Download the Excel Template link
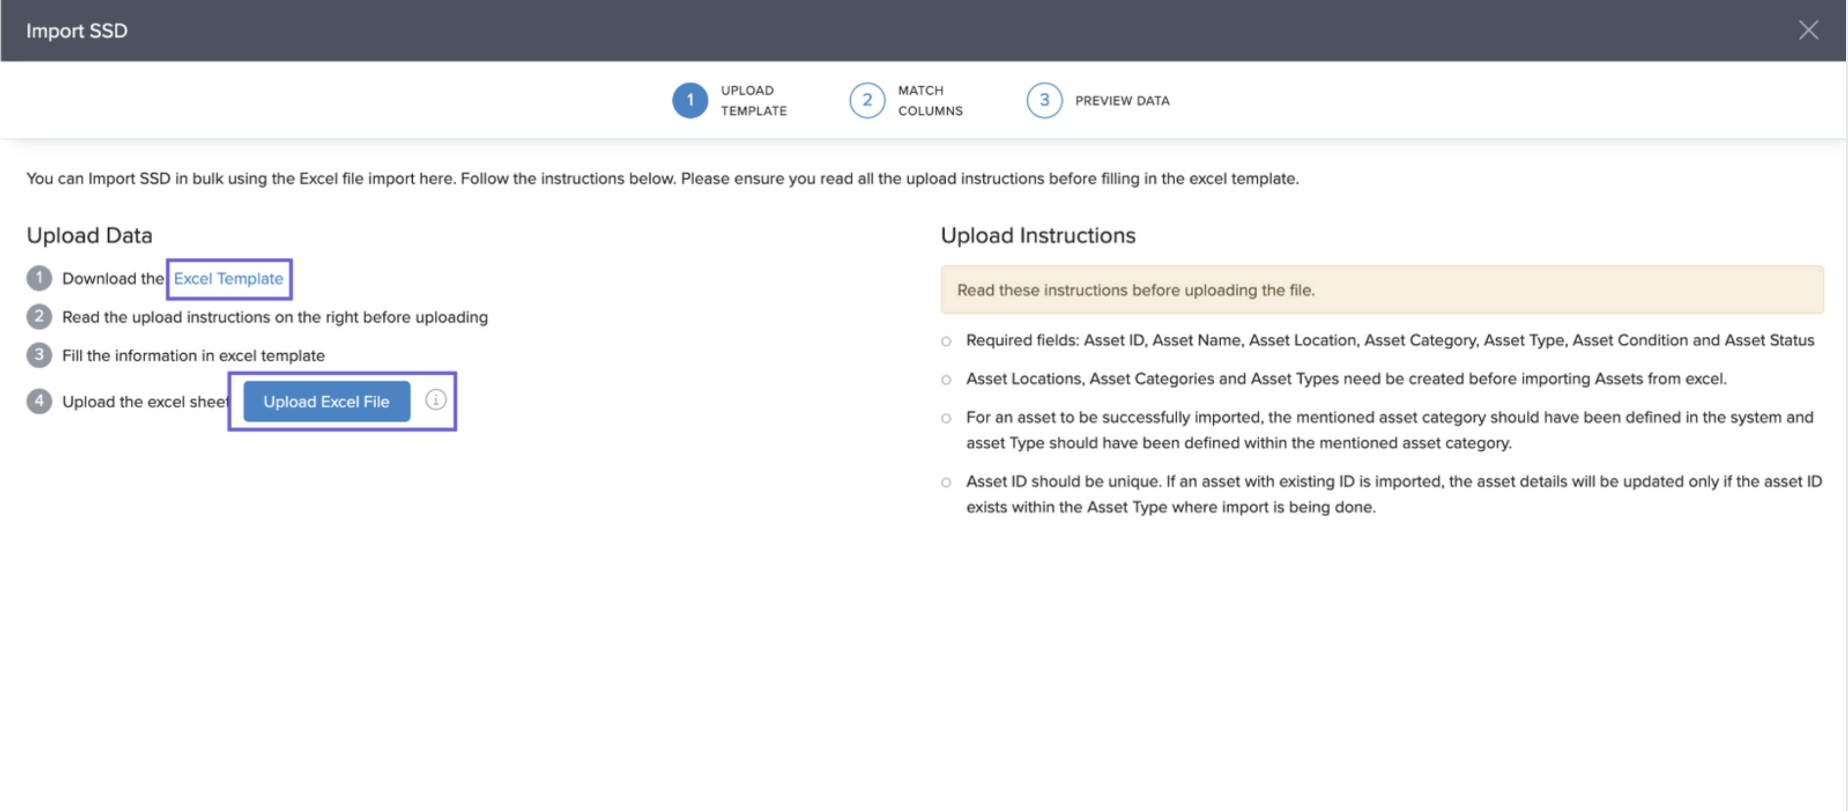This screenshot has height=811, width=1848. coord(228,279)
